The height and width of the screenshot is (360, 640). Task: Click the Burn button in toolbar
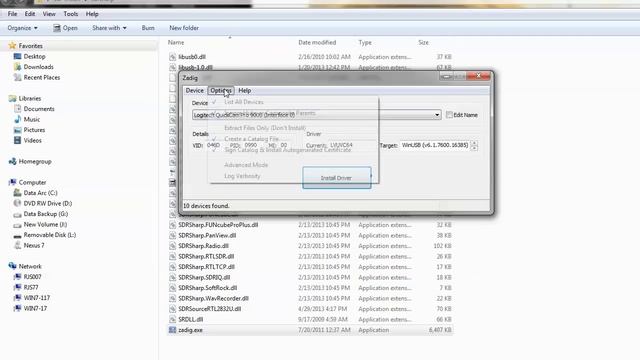(x=148, y=28)
